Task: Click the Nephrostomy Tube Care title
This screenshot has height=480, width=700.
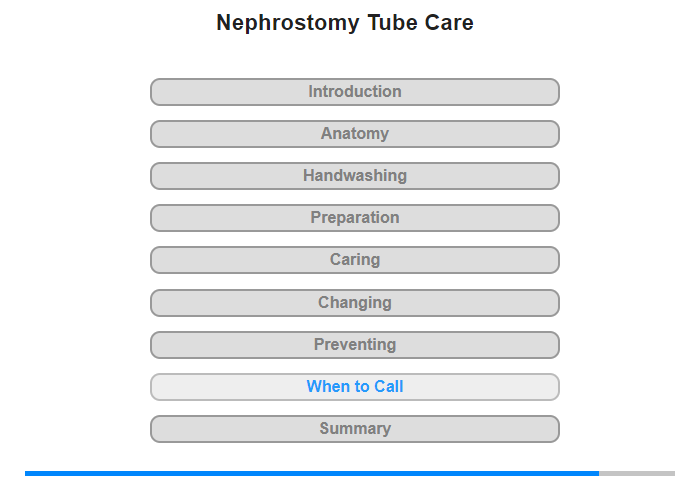Action: coord(345,23)
